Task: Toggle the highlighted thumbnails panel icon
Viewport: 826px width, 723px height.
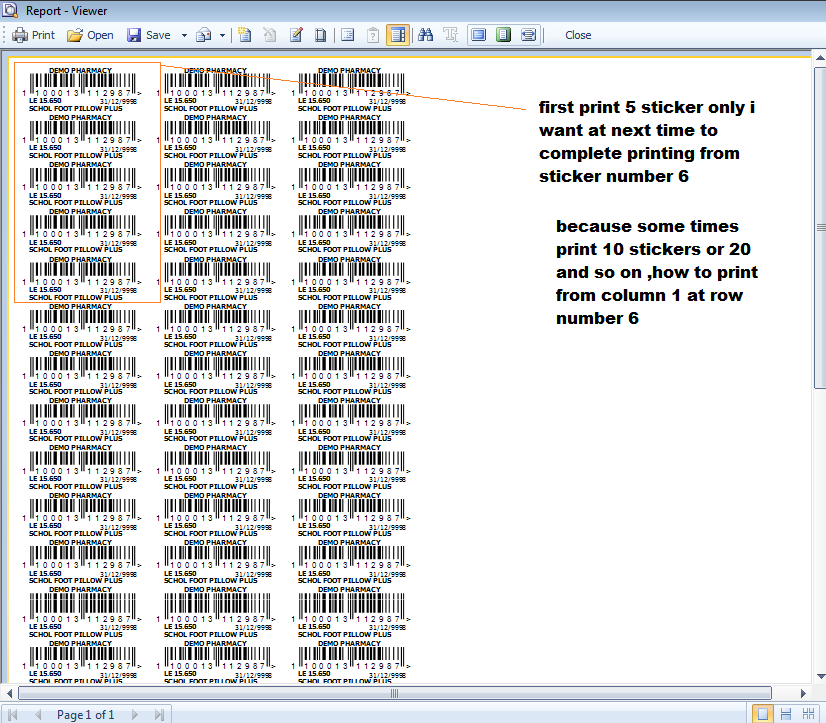Action: 398,35
